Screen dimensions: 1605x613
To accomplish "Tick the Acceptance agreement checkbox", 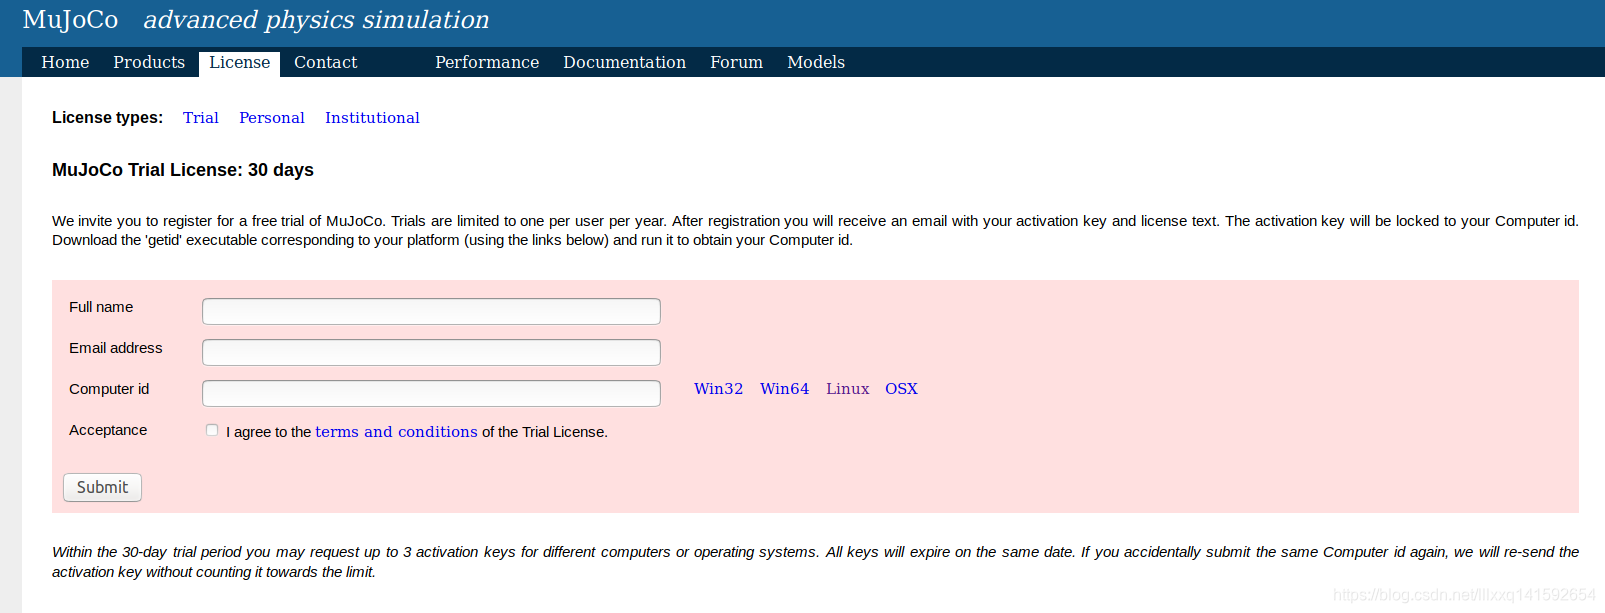I will coord(212,430).
